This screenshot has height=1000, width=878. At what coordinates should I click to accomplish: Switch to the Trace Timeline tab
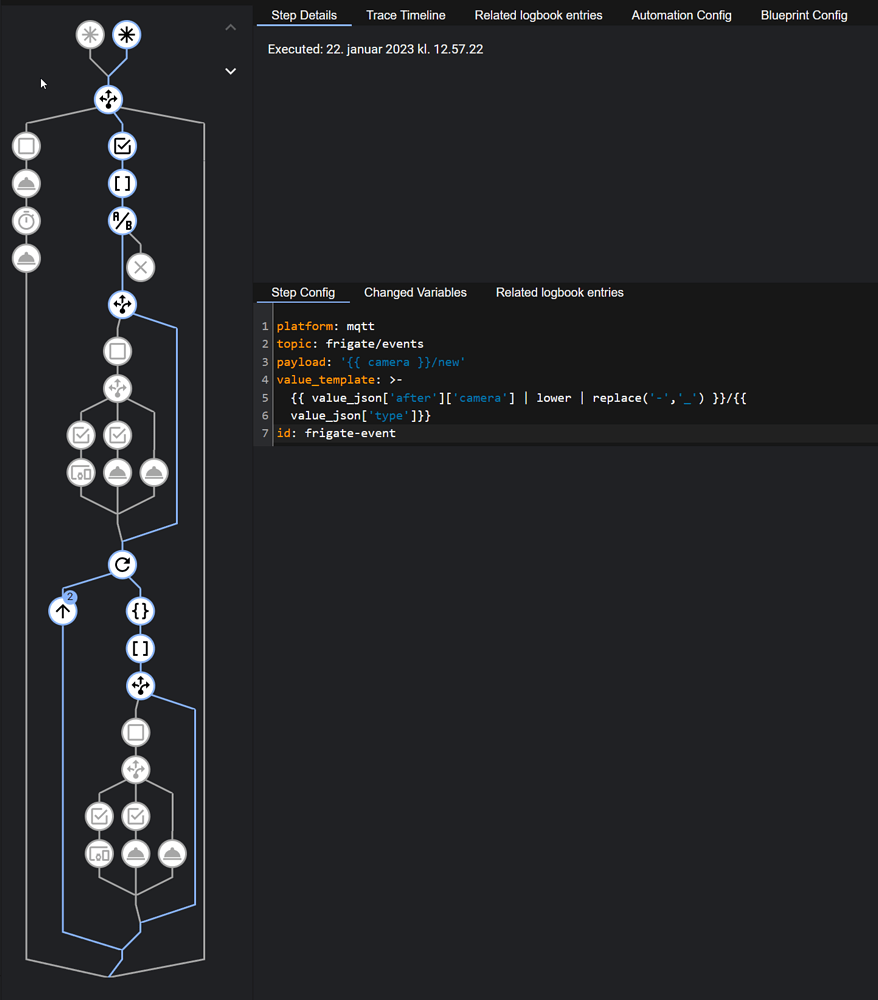point(405,15)
